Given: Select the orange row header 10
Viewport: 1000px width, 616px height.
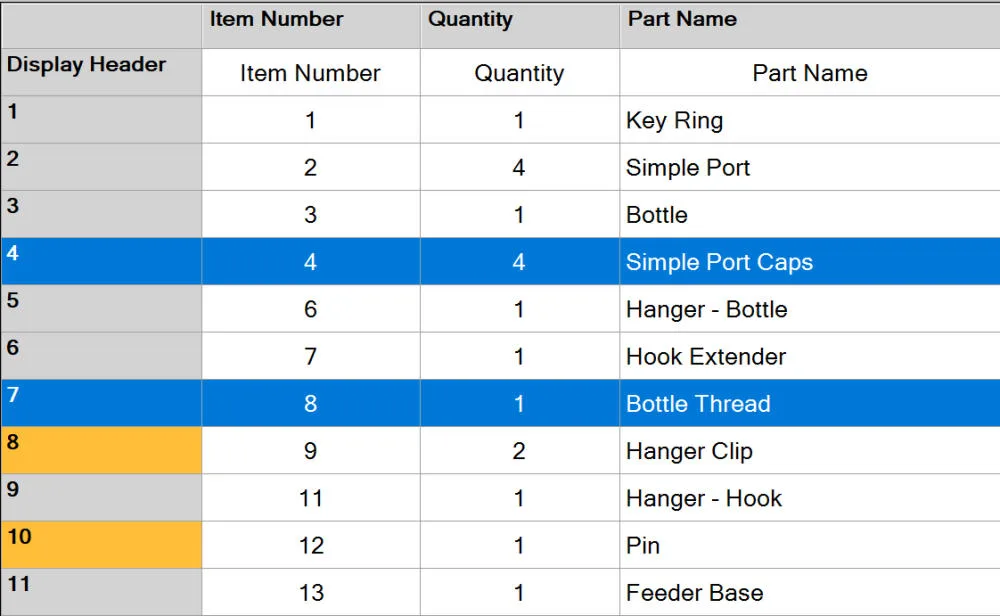Looking at the screenshot, I should (x=101, y=545).
